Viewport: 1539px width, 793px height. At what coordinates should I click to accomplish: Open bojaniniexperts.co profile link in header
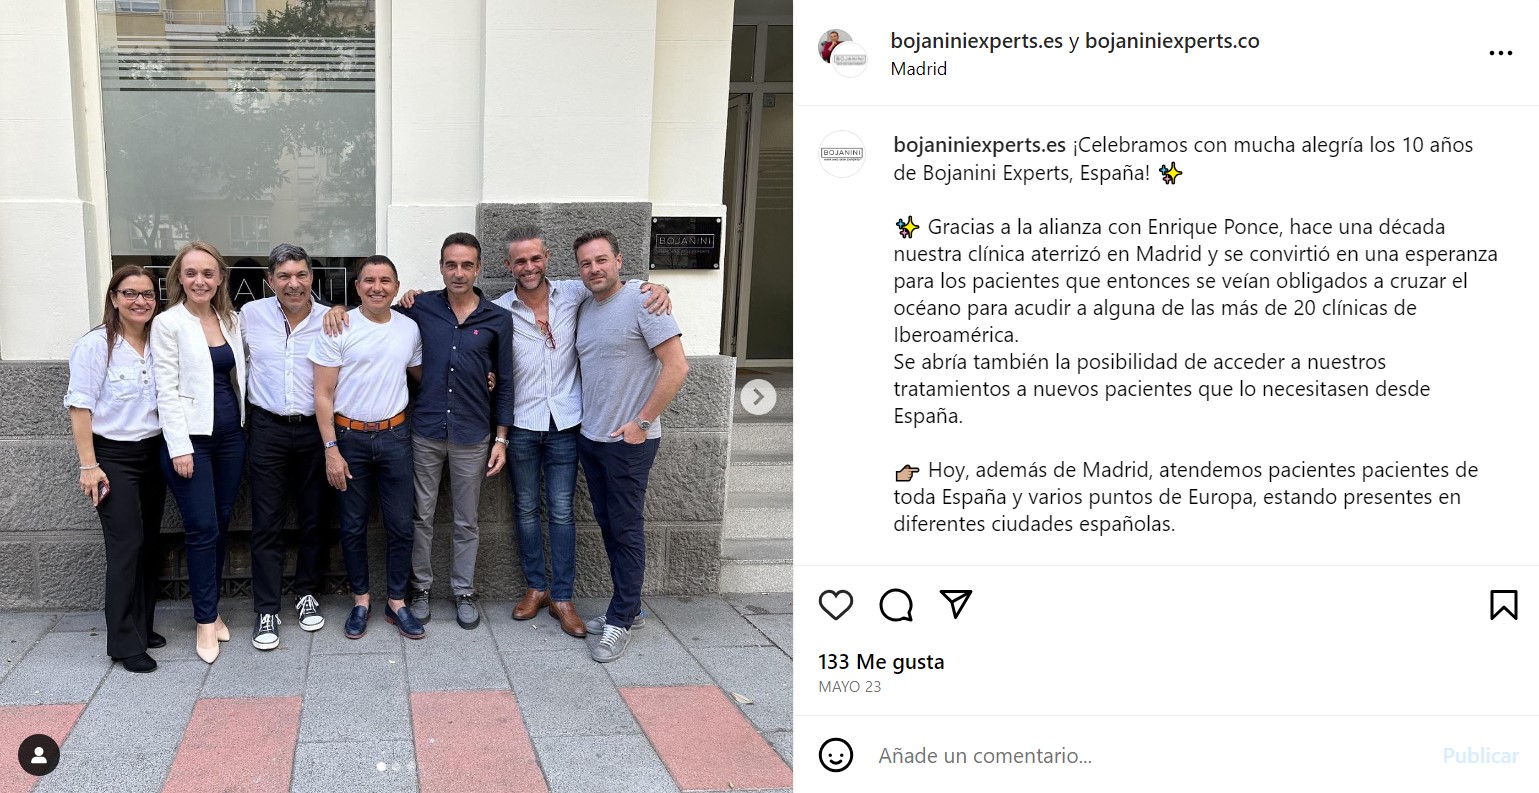click(1172, 41)
